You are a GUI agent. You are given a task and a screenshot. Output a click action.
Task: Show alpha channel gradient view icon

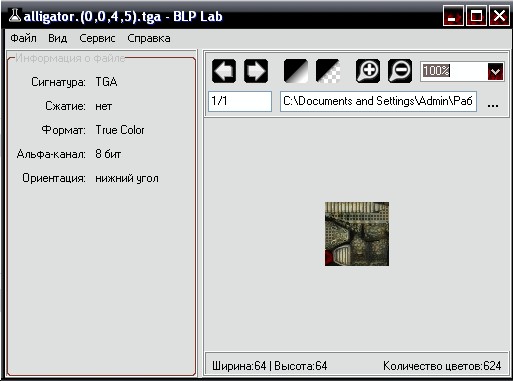click(x=296, y=71)
